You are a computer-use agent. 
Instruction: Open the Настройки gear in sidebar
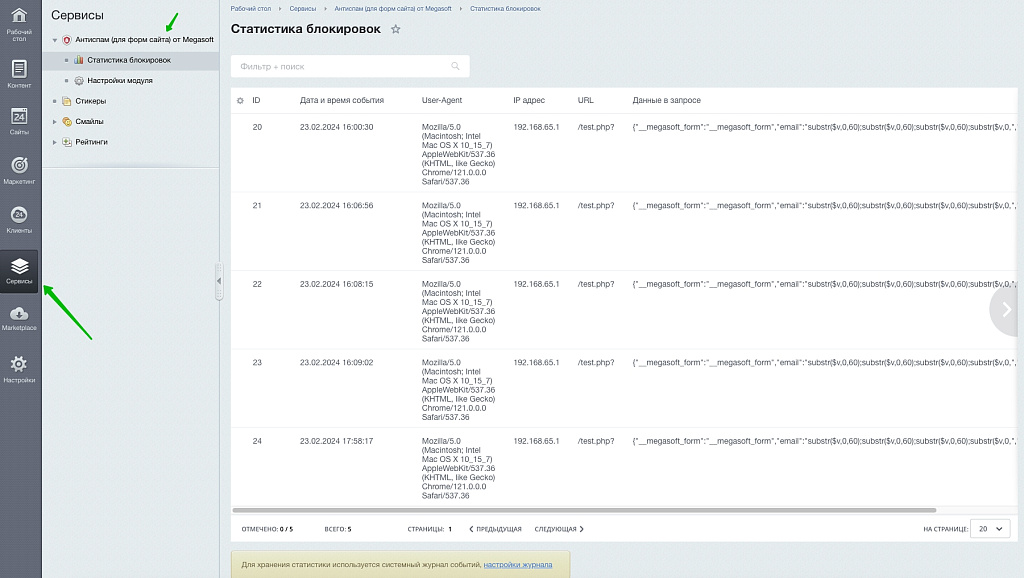tap(18, 368)
